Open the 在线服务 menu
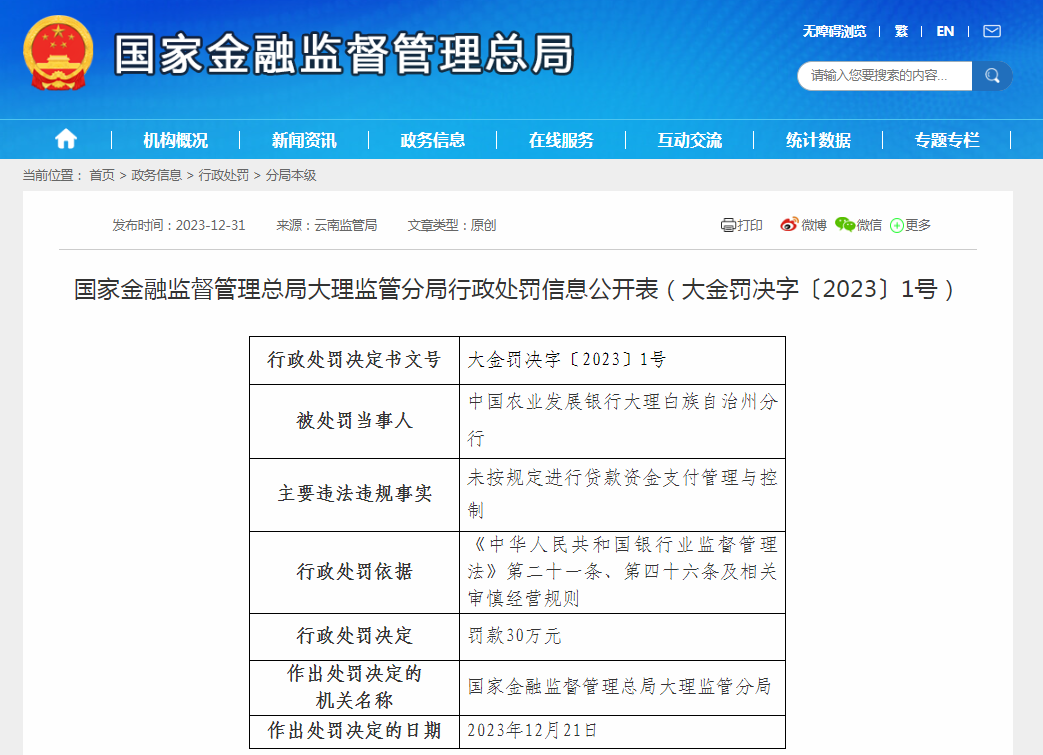This screenshot has width=1043, height=755. [561, 140]
